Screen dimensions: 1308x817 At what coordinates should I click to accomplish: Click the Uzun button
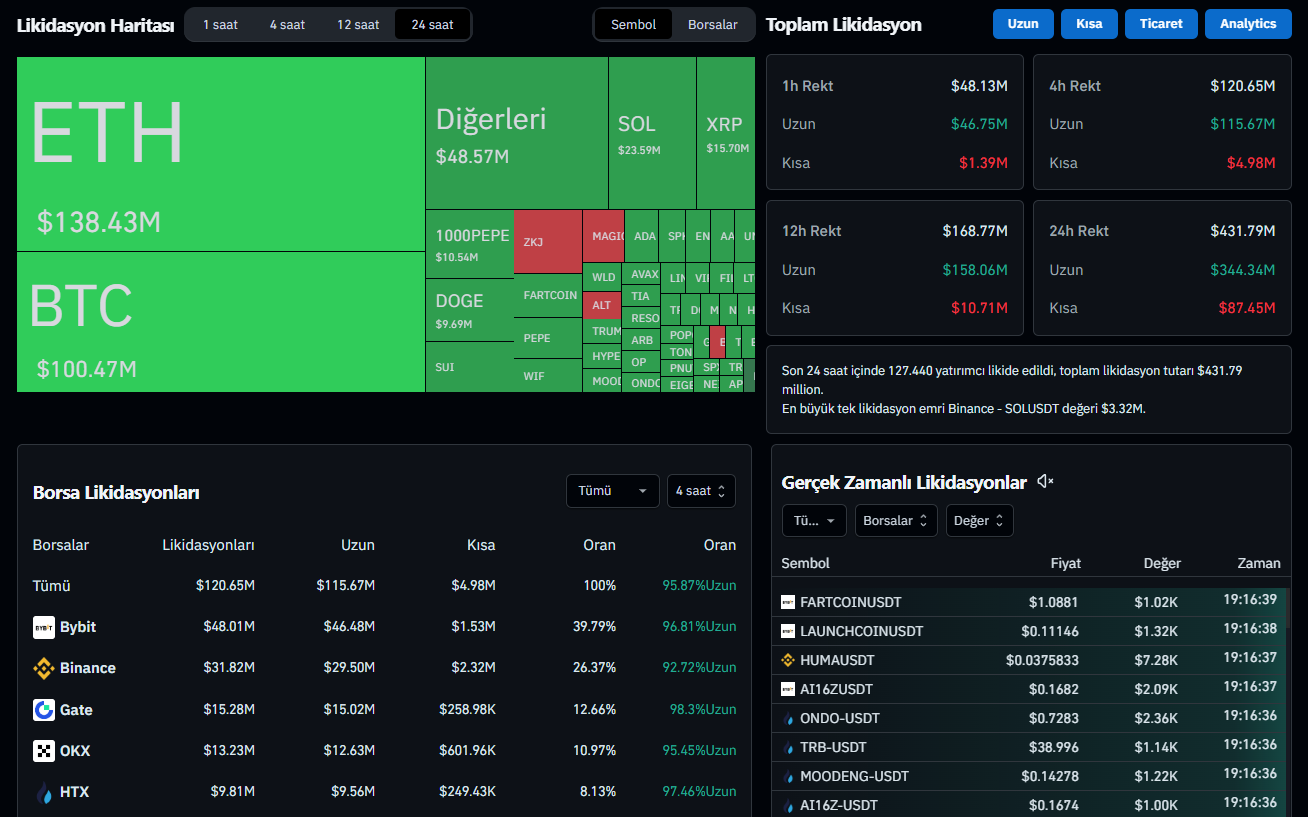(1023, 24)
